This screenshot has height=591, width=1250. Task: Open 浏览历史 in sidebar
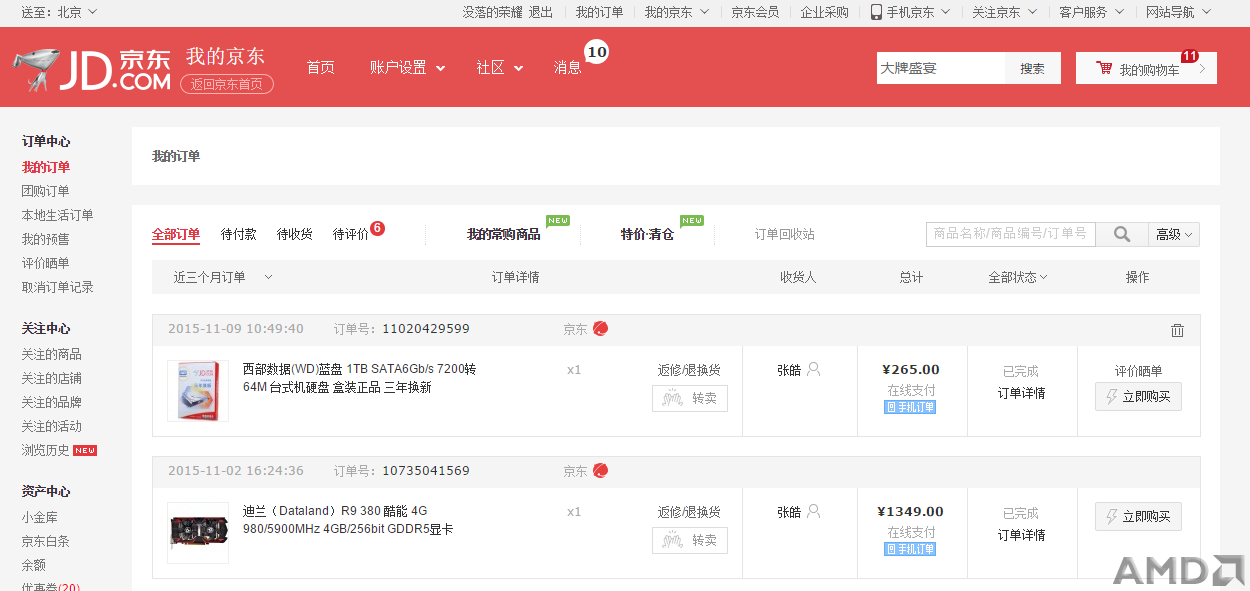[46, 450]
